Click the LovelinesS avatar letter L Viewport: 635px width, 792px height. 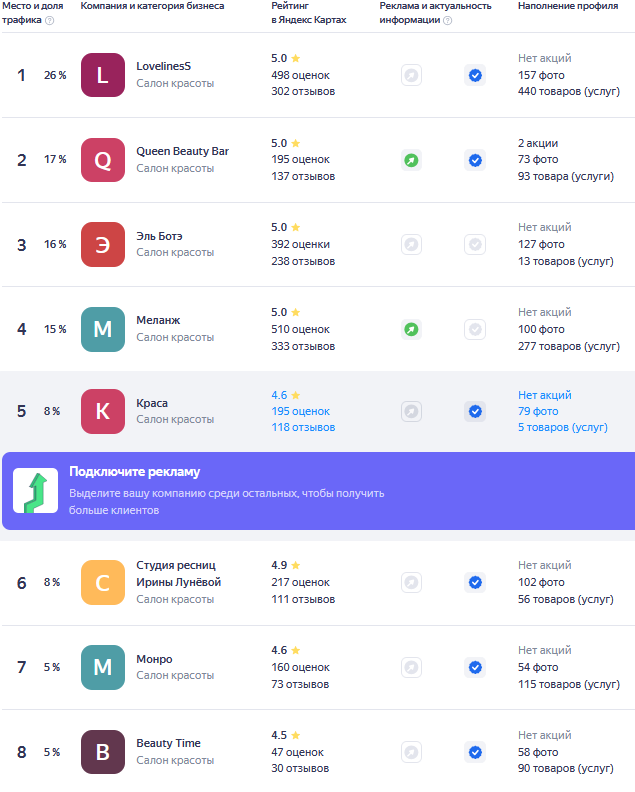tap(103, 75)
